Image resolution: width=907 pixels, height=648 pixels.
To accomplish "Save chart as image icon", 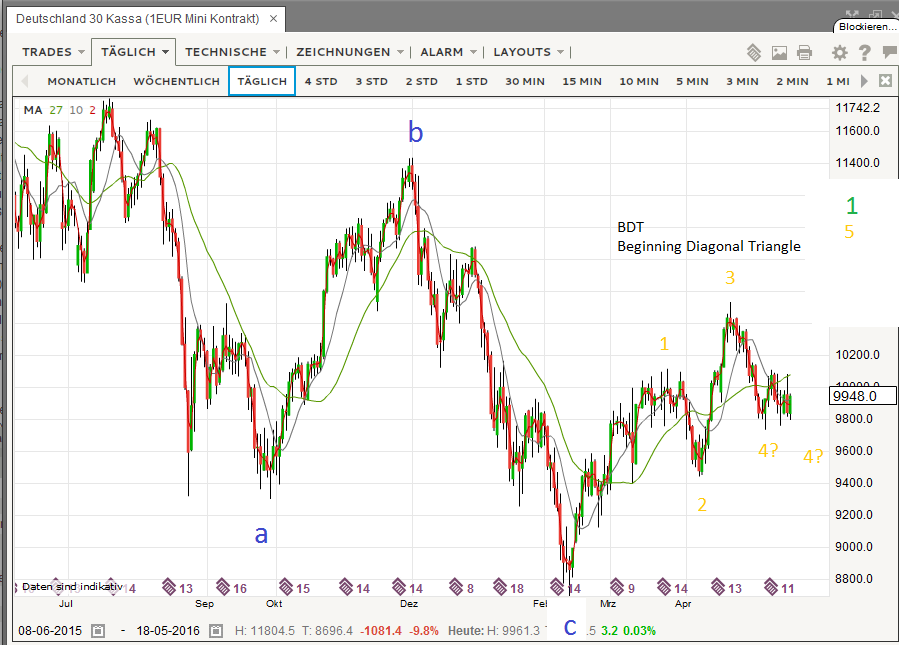I will (x=779, y=52).
